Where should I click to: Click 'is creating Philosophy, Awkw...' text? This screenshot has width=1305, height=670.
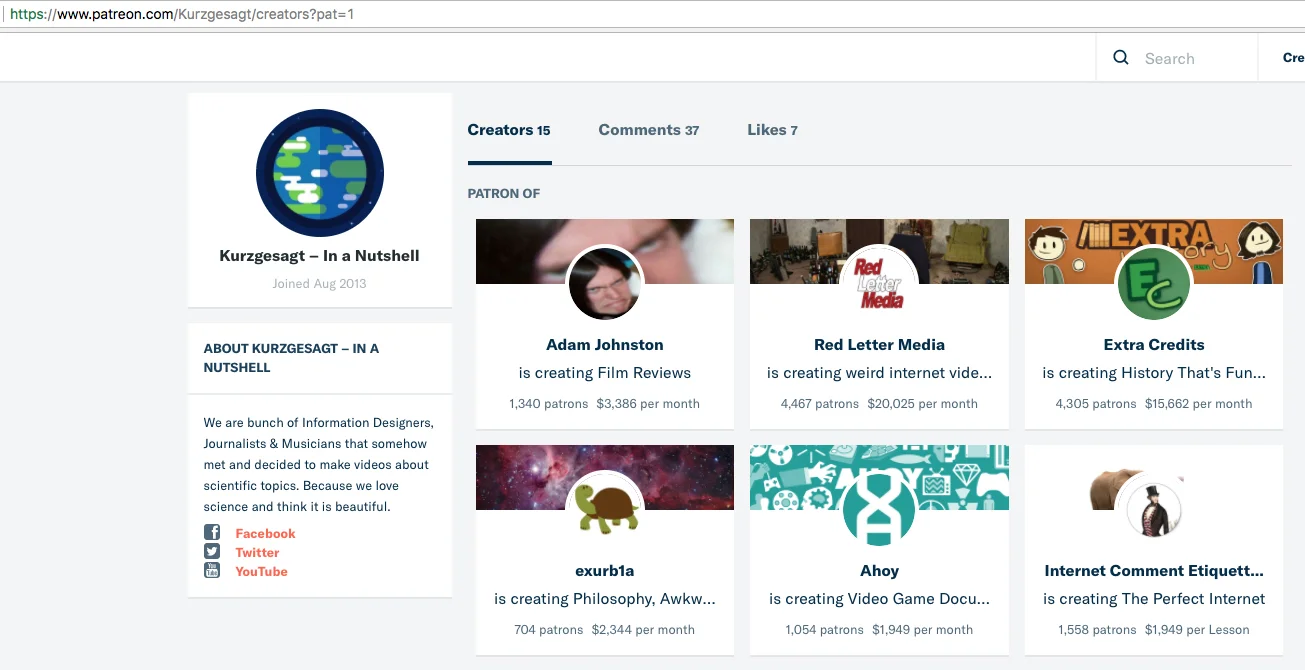coord(605,599)
